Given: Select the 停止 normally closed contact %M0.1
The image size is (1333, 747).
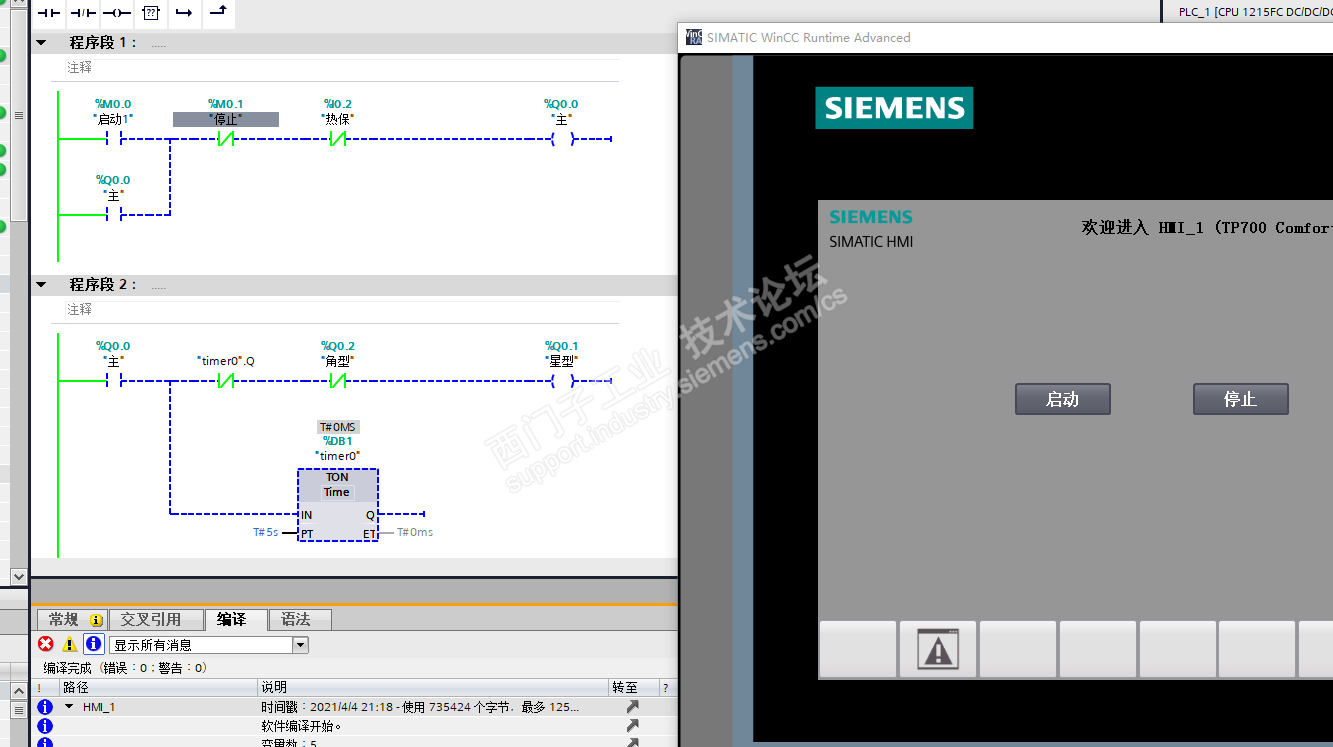Looking at the screenshot, I should coord(226,139).
